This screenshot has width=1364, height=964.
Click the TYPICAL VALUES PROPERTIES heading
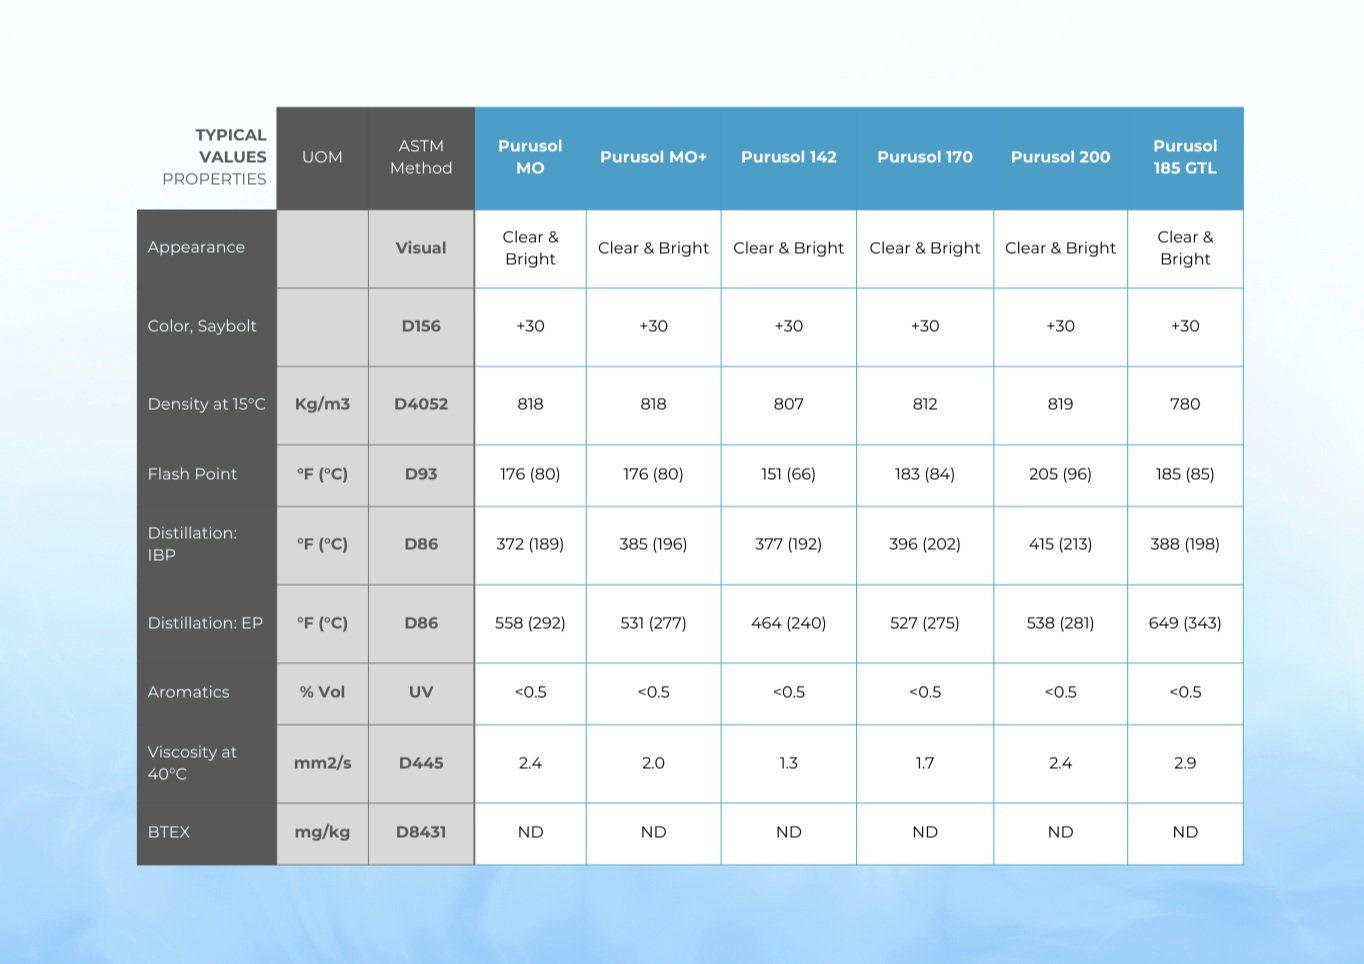214,157
